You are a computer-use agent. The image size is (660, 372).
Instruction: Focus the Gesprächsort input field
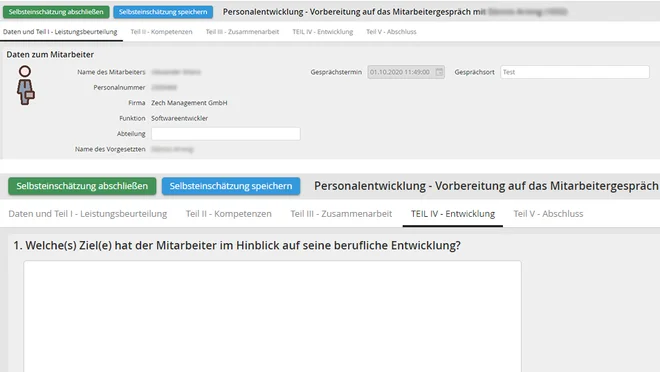pyautogui.click(x=575, y=72)
